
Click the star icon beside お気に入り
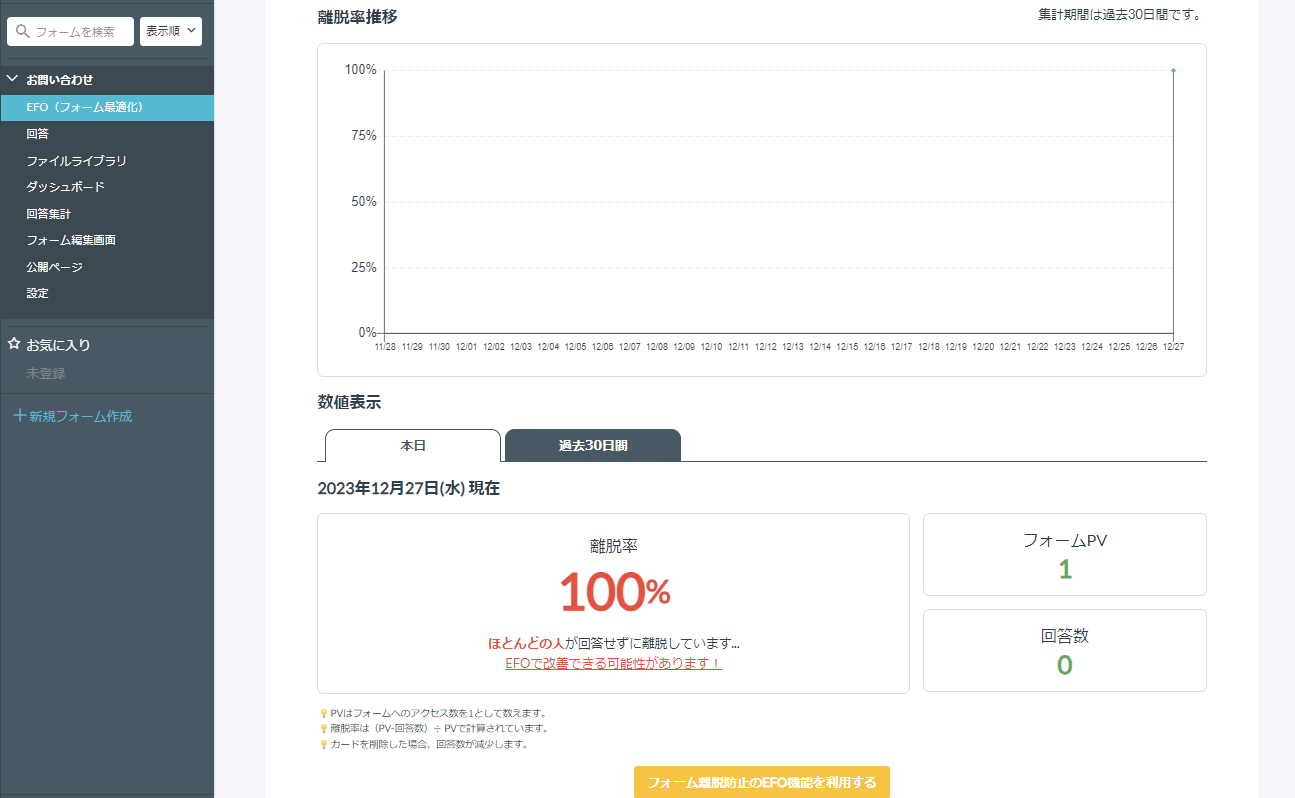13,344
